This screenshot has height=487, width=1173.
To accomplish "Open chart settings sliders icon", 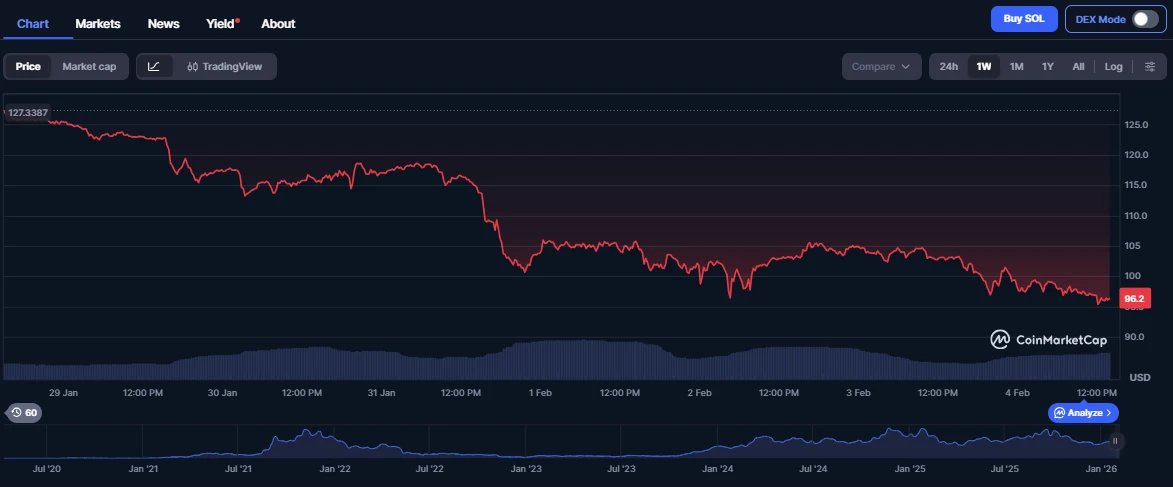I will tap(1149, 67).
